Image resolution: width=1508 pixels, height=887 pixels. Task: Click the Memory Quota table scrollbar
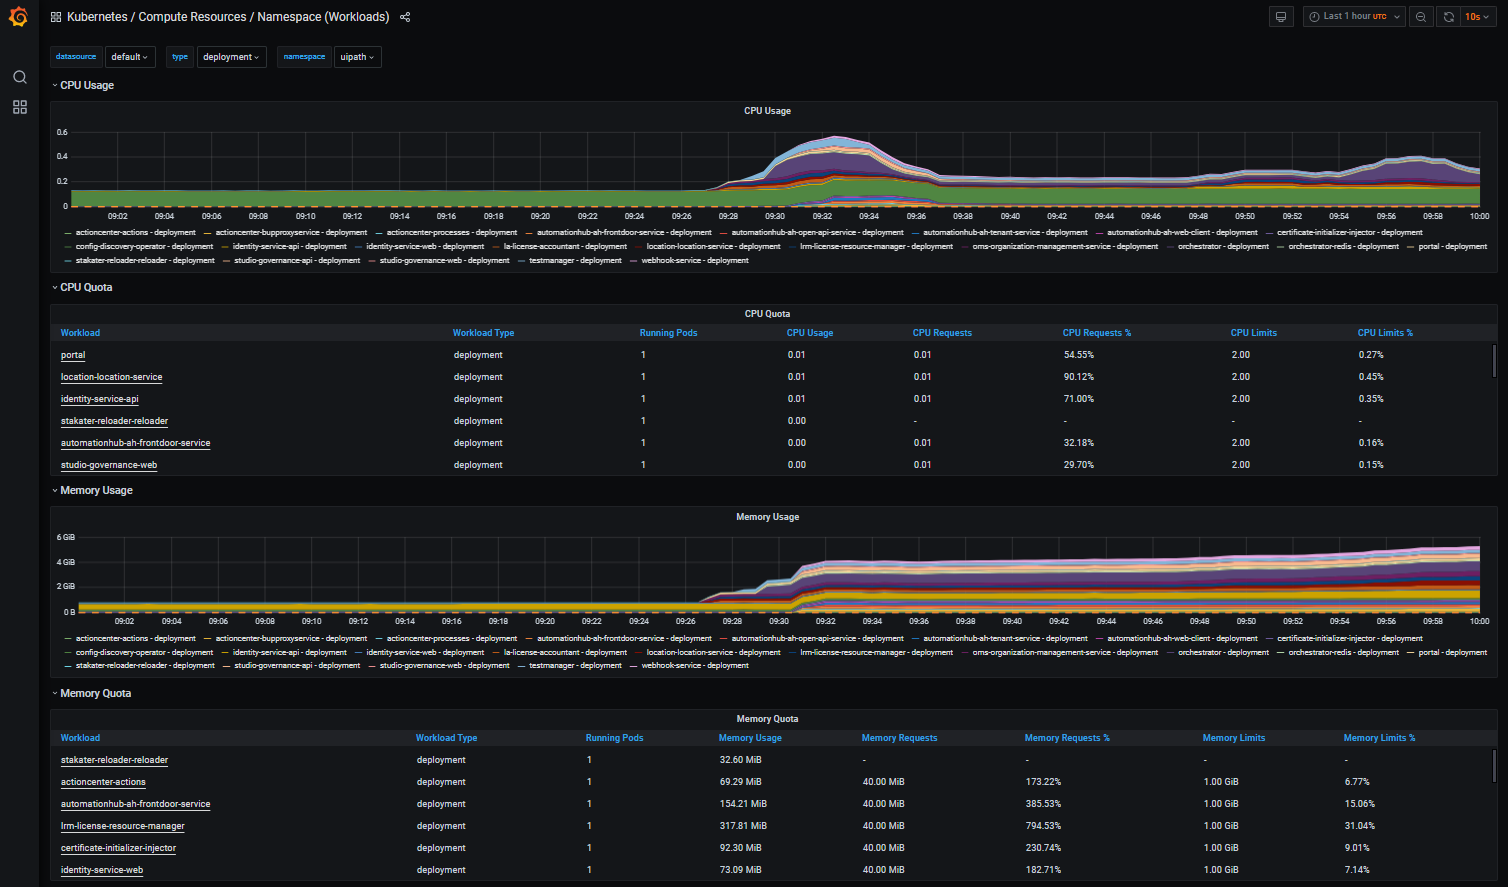coord(1494,766)
